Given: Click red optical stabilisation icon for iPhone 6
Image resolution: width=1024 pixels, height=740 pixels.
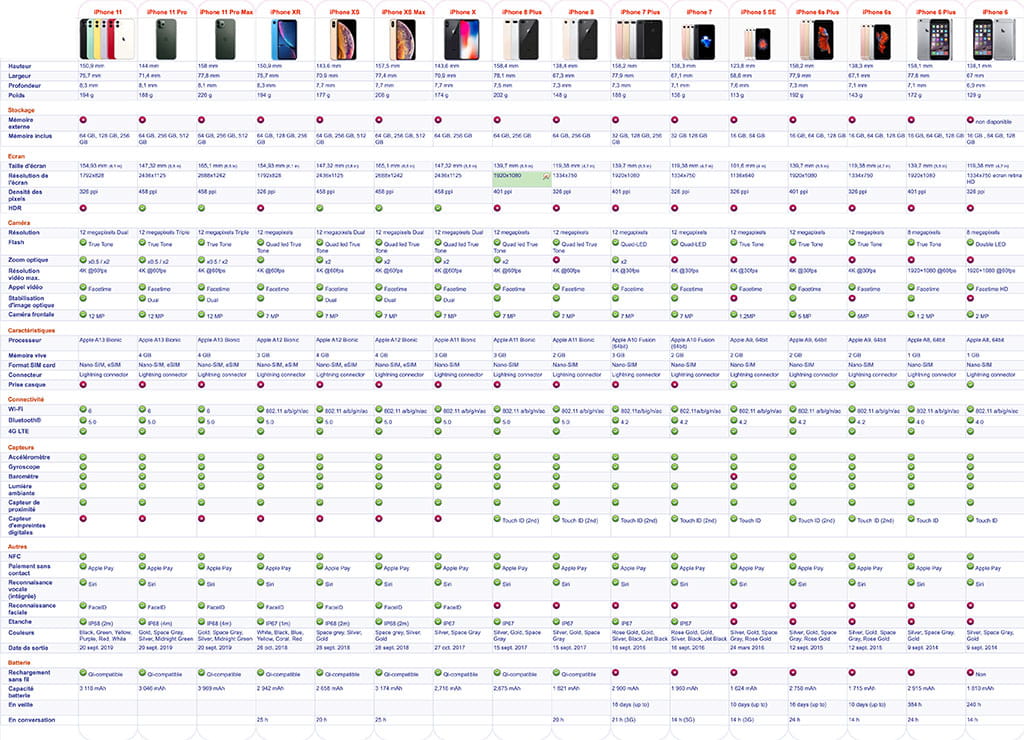Looking at the screenshot, I should [970, 298].
